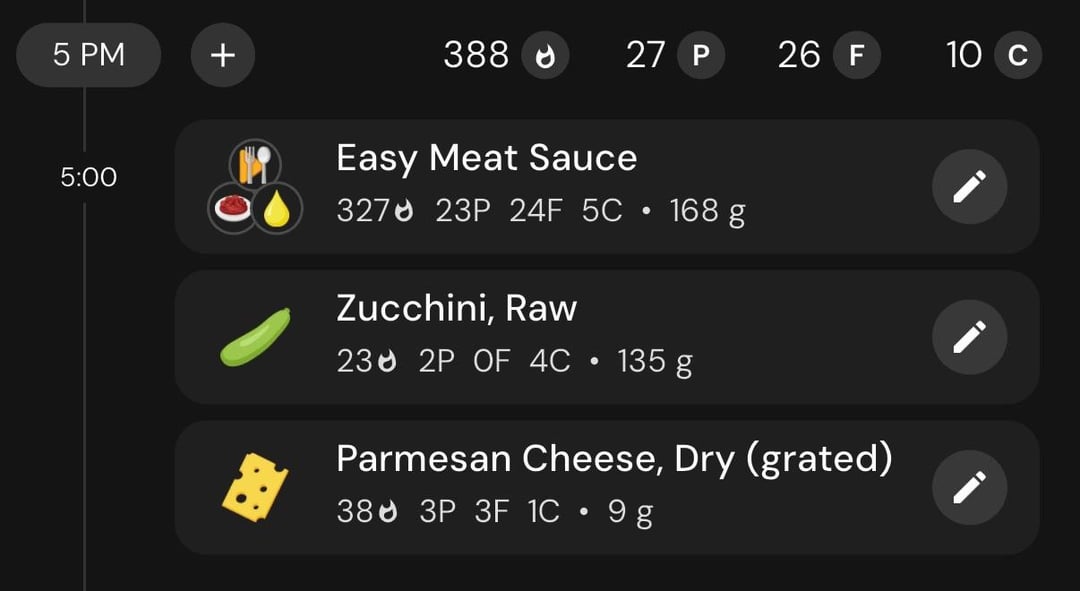Tap the cheese food icon
The image size is (1080, 591).
point(255,487)
